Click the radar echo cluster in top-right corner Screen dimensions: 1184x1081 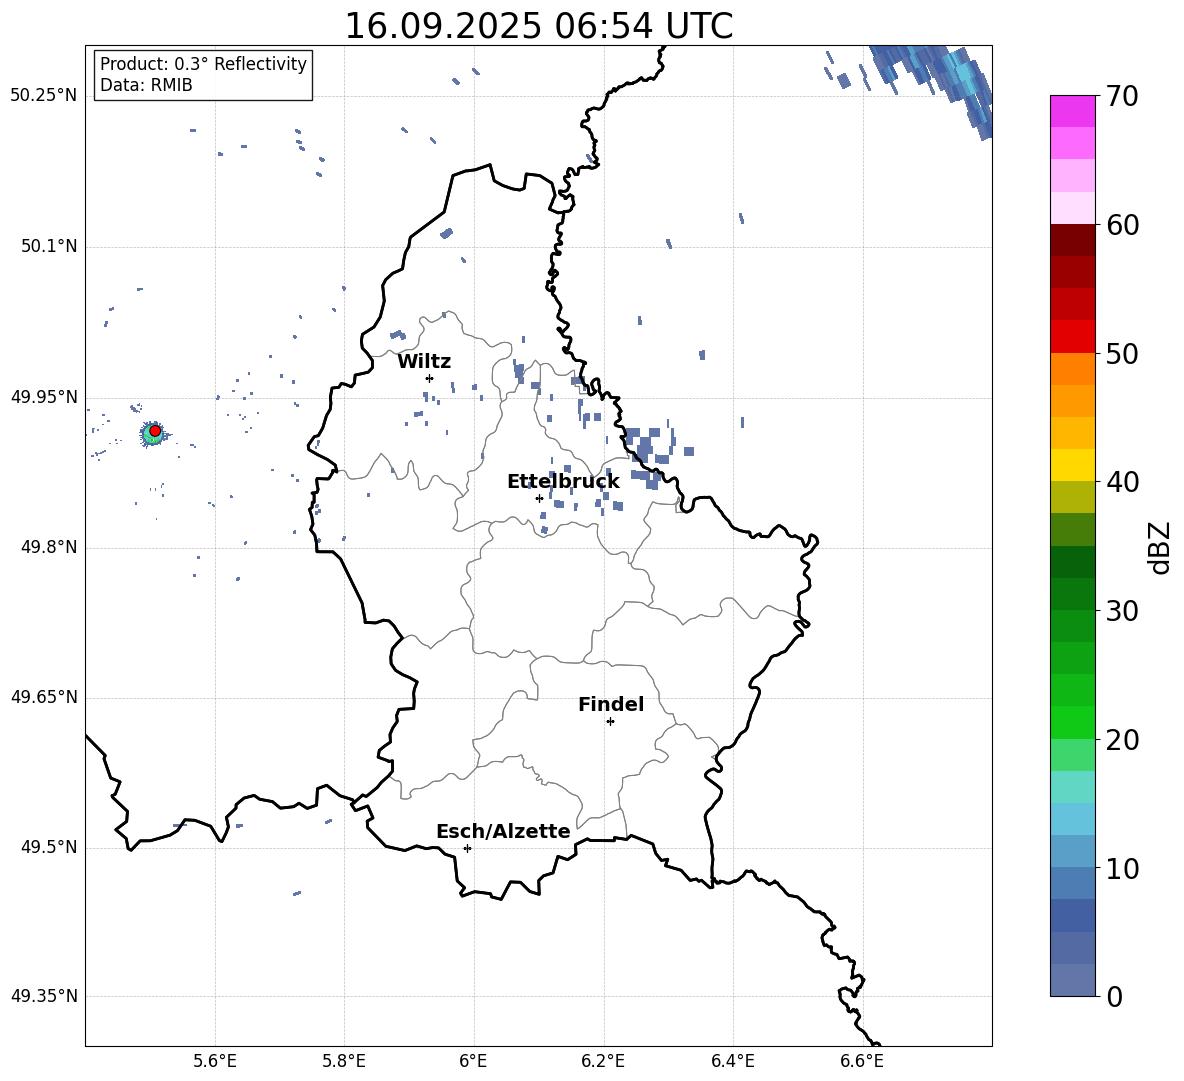coord(933,83)
